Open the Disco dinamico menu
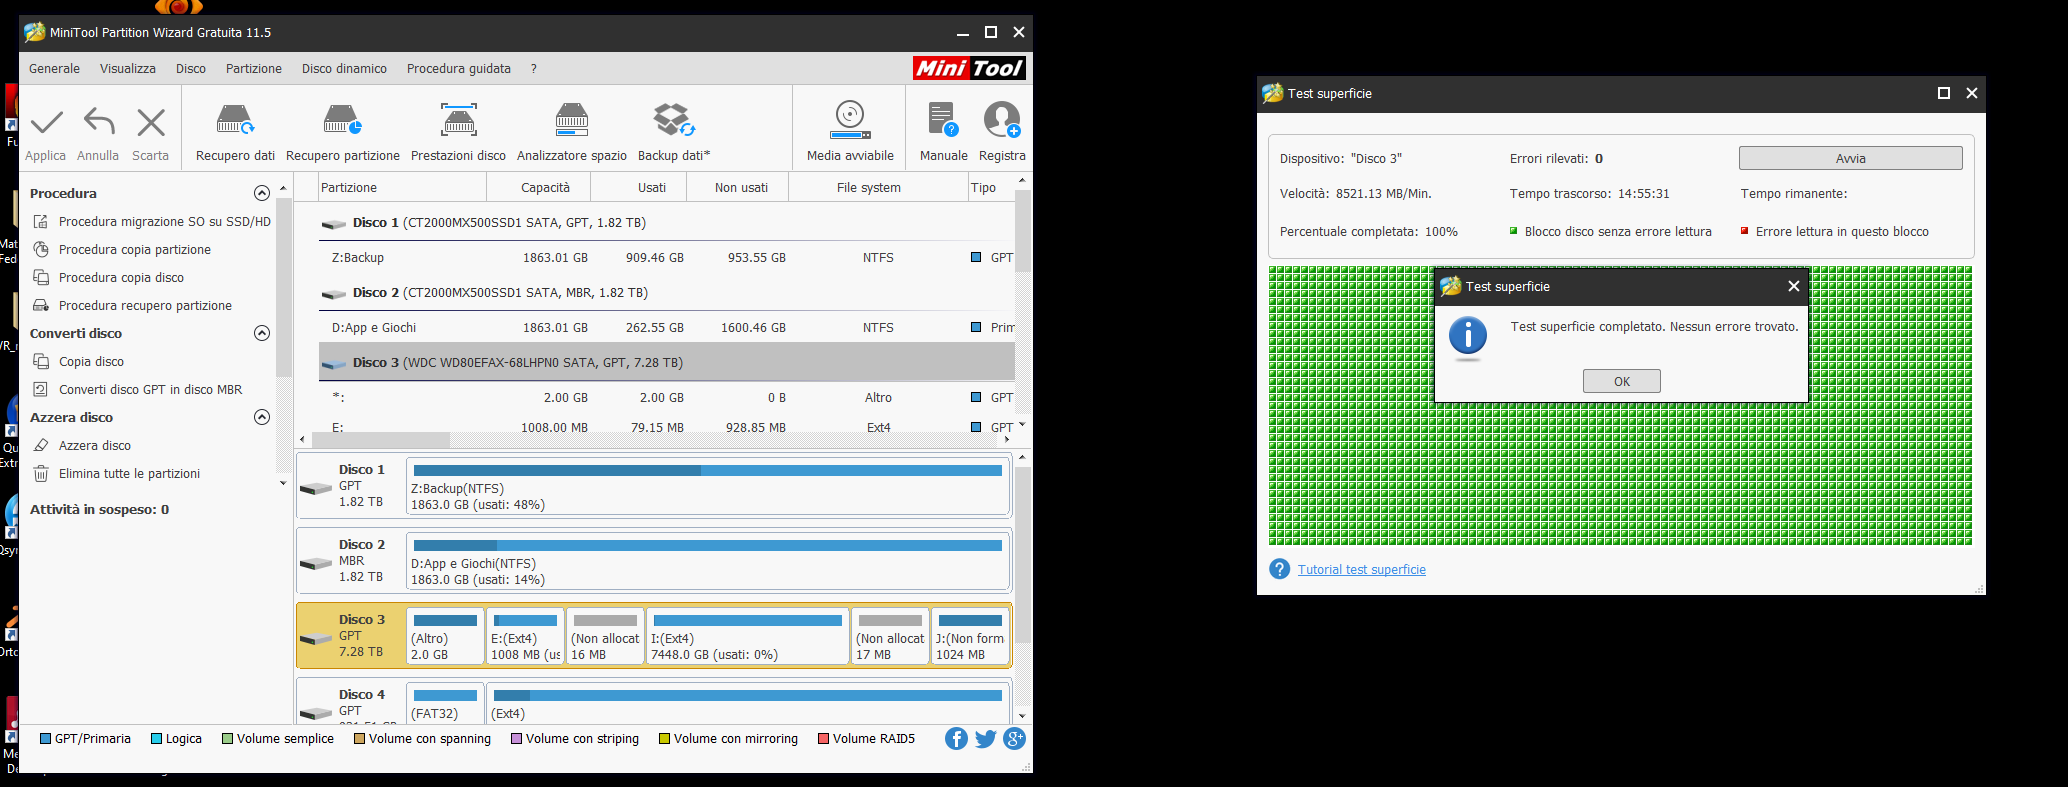Viewport: 2068px width, 787px height. tap(344, 69)
